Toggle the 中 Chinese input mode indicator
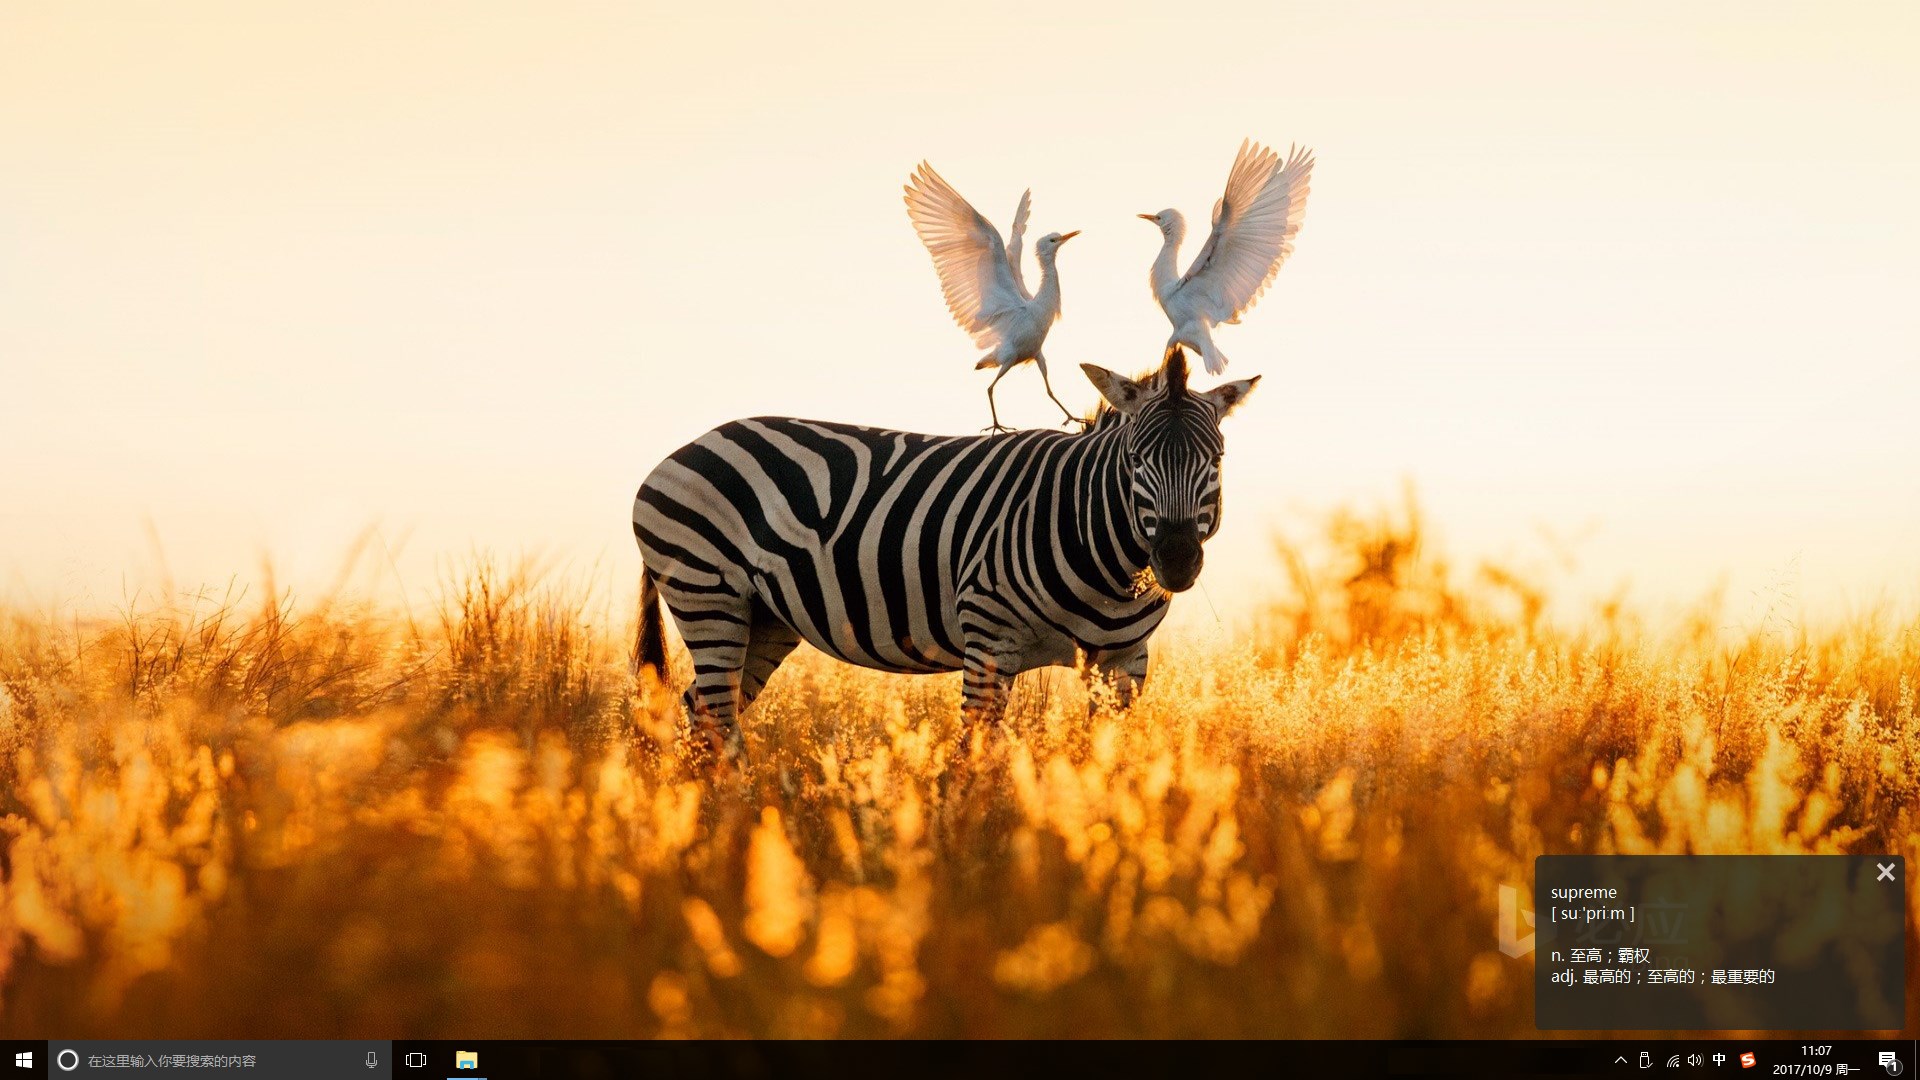The image size is (1920, 1080). [x=1719, y=1060]
